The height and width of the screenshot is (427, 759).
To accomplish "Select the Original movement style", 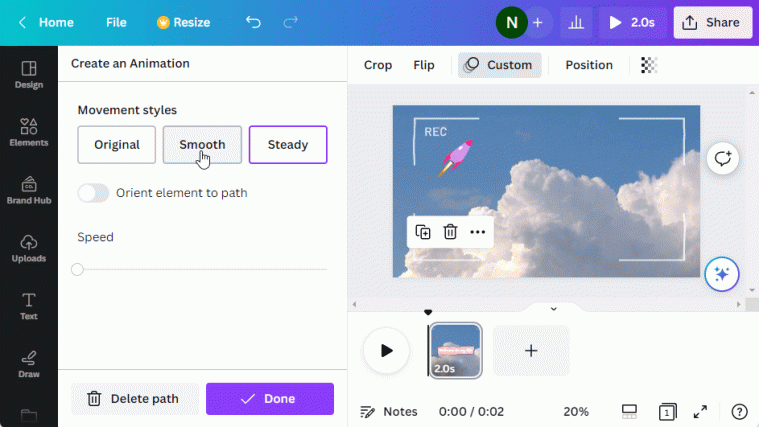I will 117,145.
